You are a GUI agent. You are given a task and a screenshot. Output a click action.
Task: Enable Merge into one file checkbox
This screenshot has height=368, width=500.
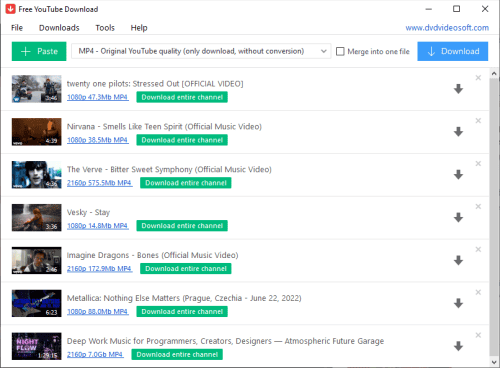[340, 51]
